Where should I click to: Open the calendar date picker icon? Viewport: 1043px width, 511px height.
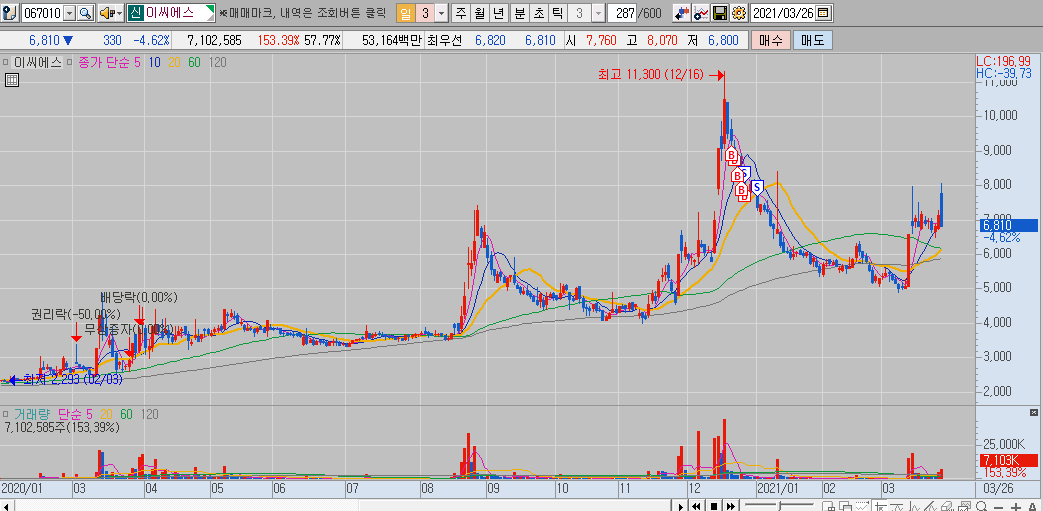click(x=823, y=13)
